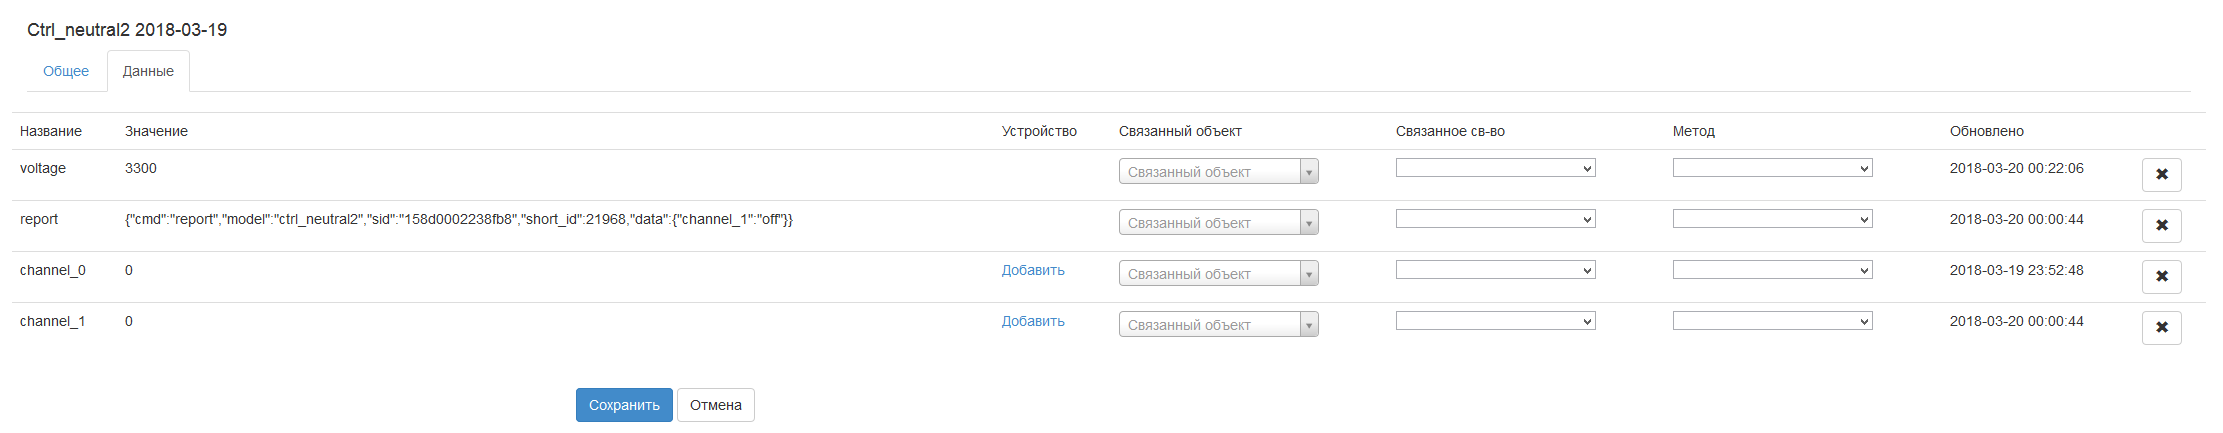Open method select for channel_1 row
Image resolution: width=2223 pixels, height=433 pixels.
[x=1772, y=321]
